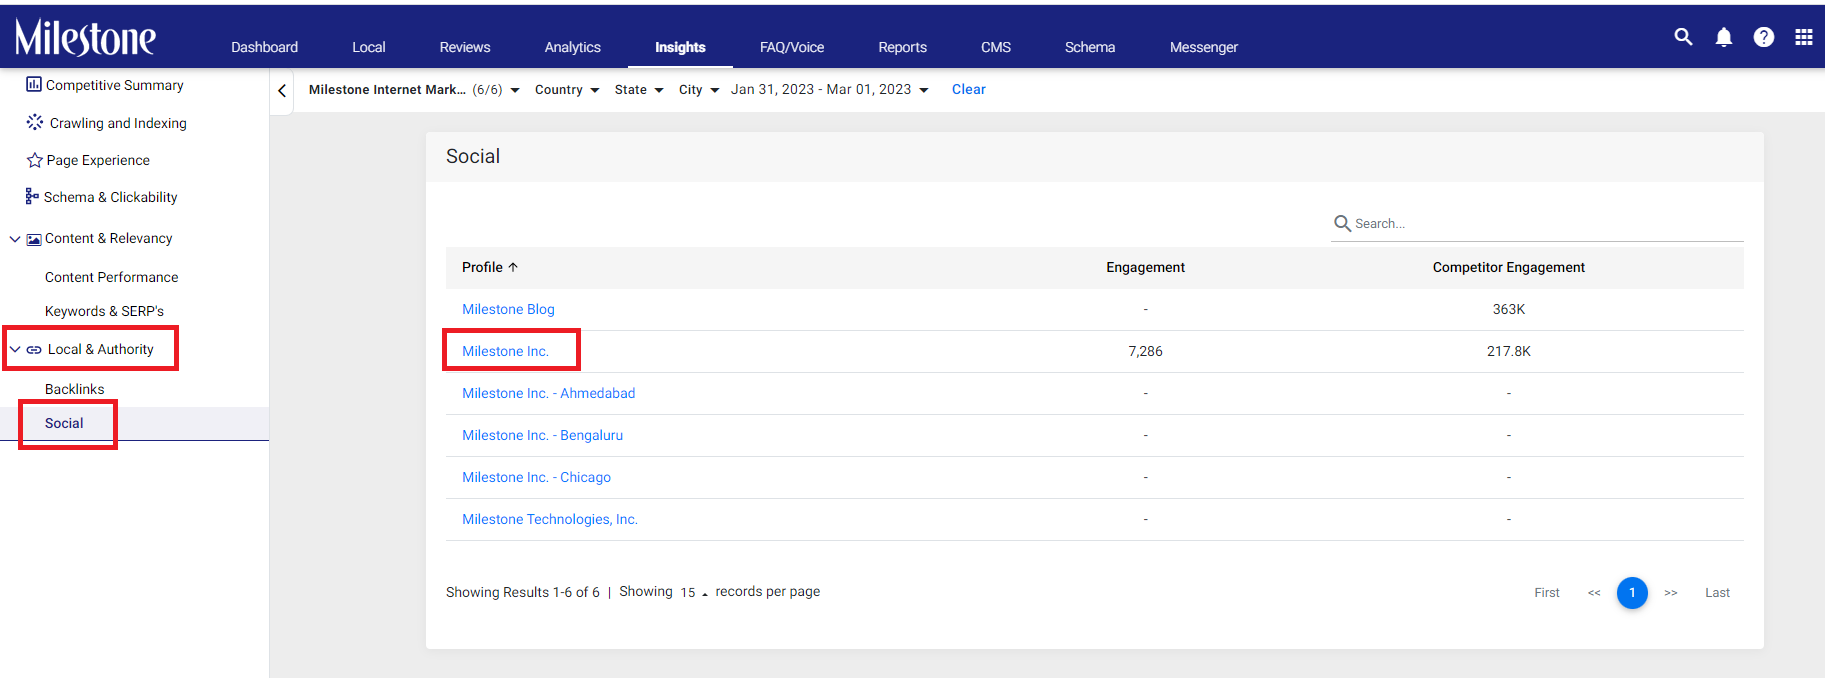
Task: Open Backlinks in sidebar
Action: 75,389
